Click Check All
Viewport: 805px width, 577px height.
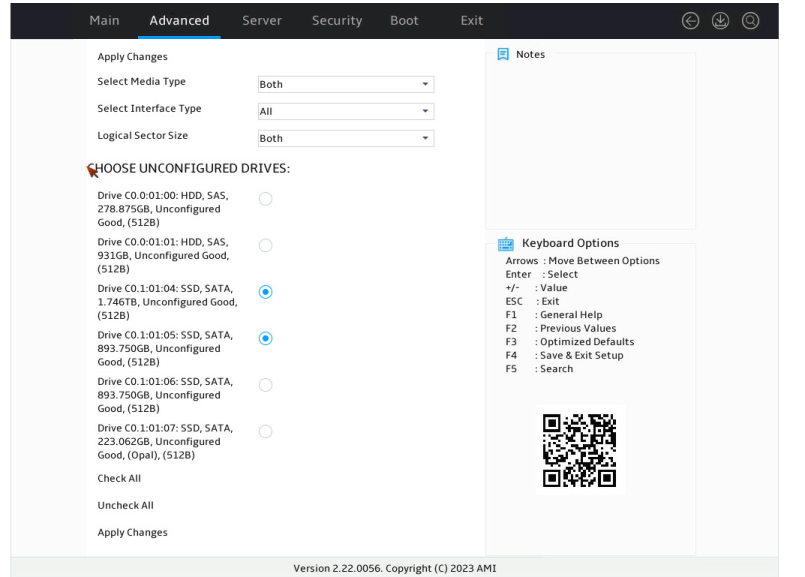(119, 478)
